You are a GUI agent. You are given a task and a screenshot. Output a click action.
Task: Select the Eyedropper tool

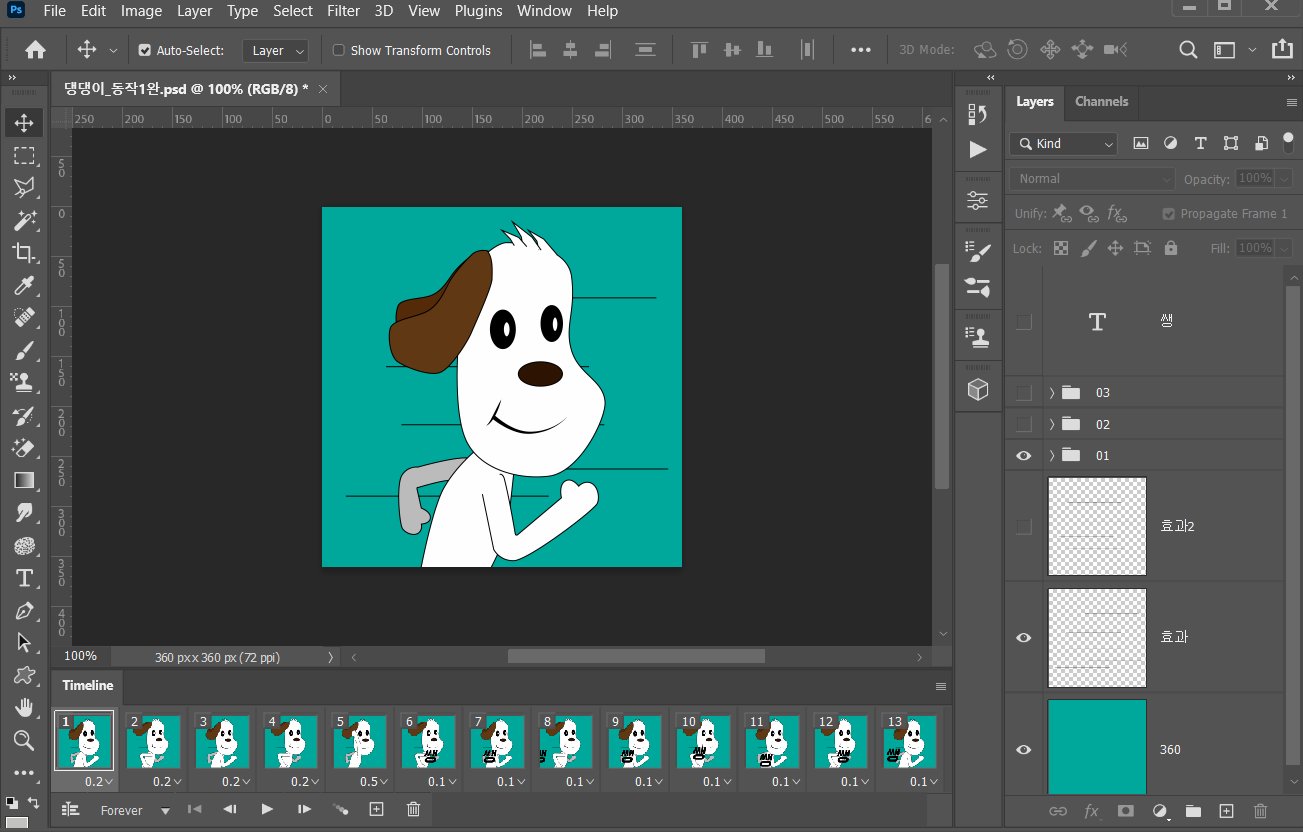pos(24,286)
